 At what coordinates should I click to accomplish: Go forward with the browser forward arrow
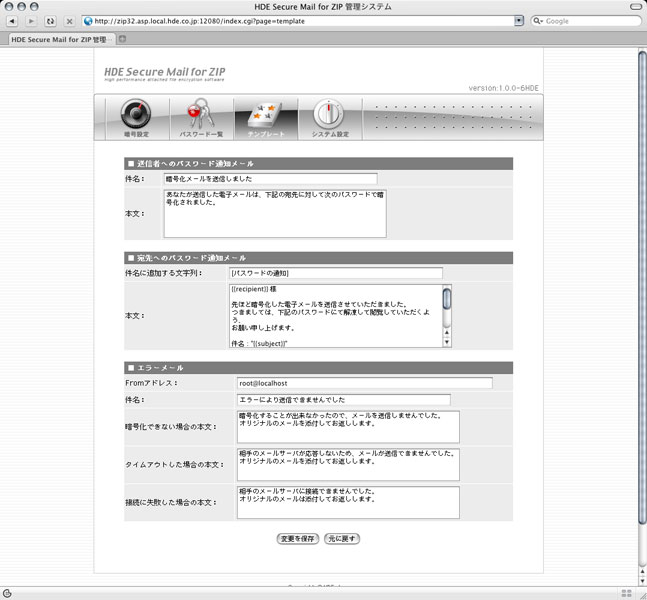(x=31, y=21)
